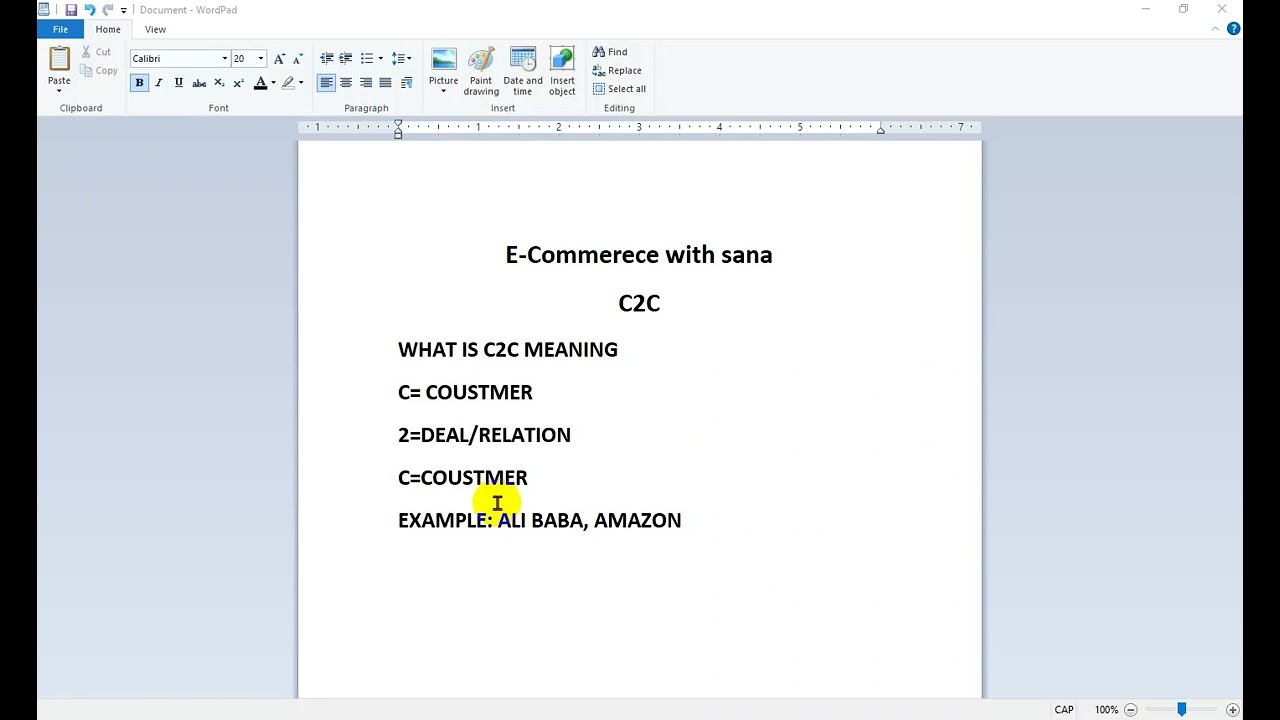Click the Picture insert icon
This screenshot has width=1280, height=720.
443,60
